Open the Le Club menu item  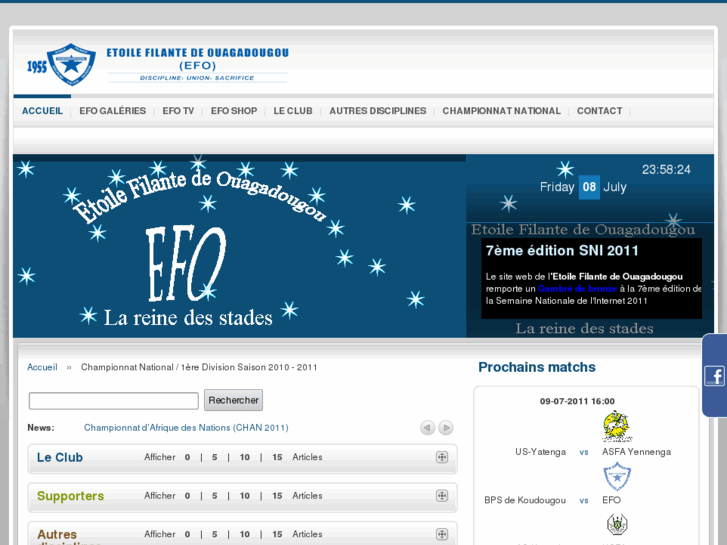click(293, 111)
